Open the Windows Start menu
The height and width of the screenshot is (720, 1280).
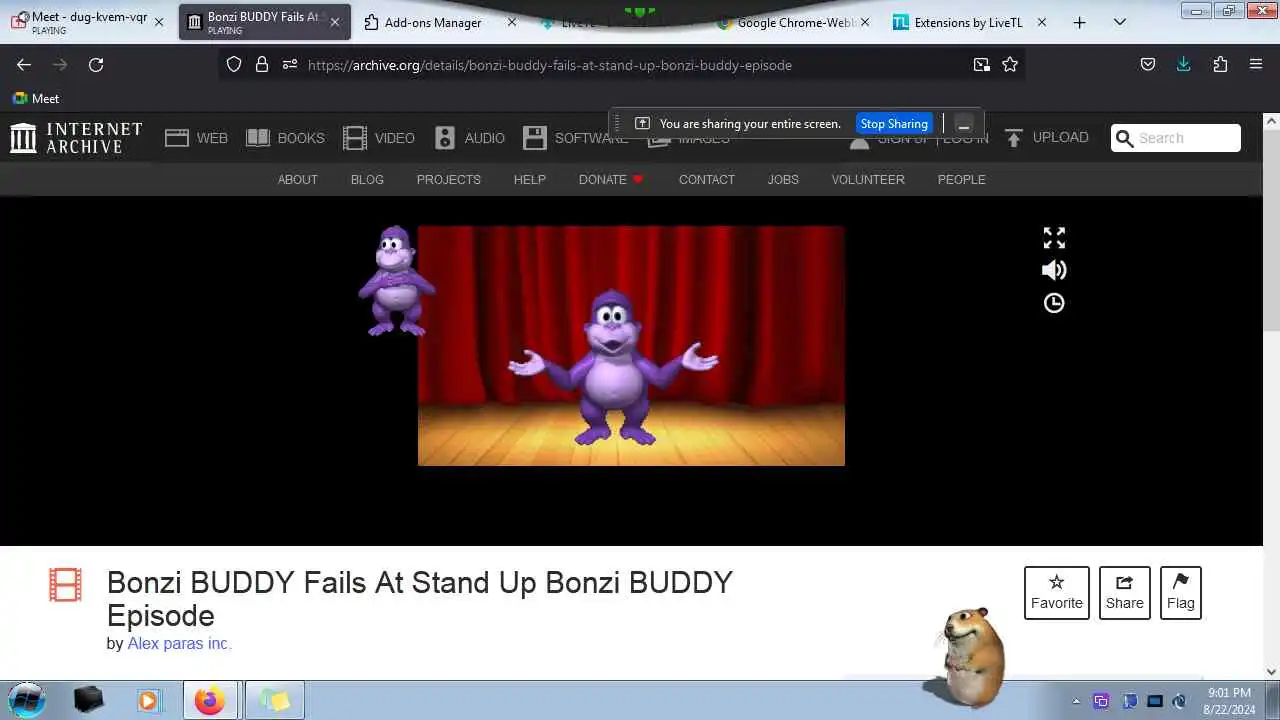tap(27, 700)
